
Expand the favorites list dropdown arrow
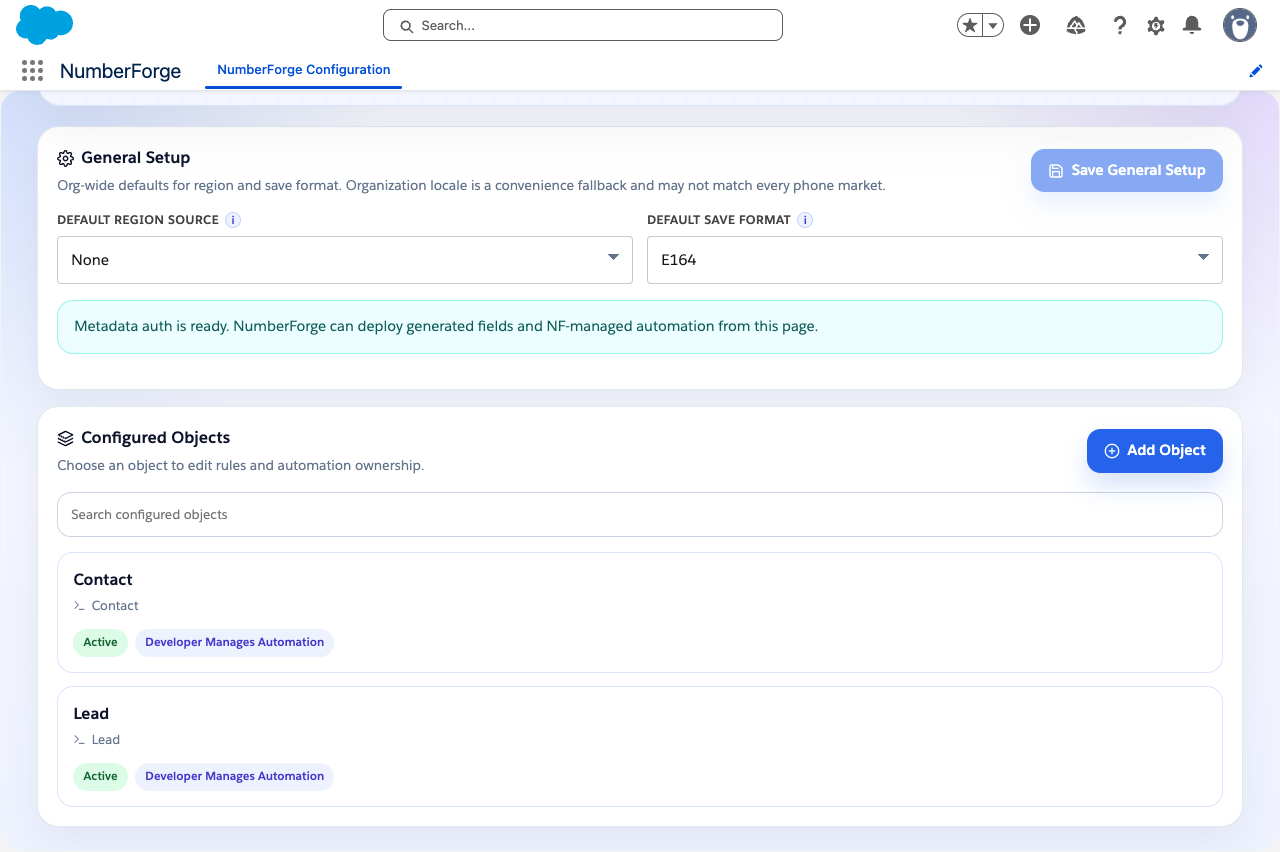click(993, 25)
